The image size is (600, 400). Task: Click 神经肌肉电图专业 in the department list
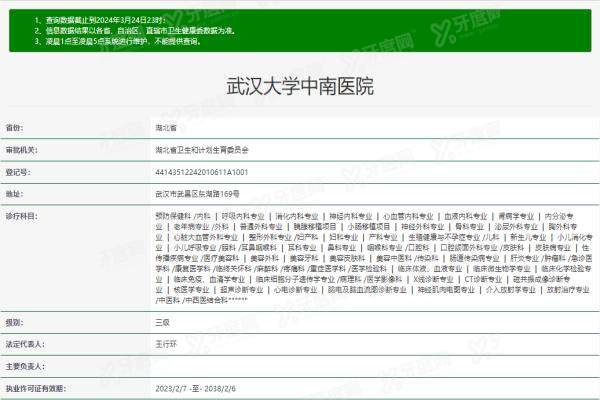coord(446,290)
